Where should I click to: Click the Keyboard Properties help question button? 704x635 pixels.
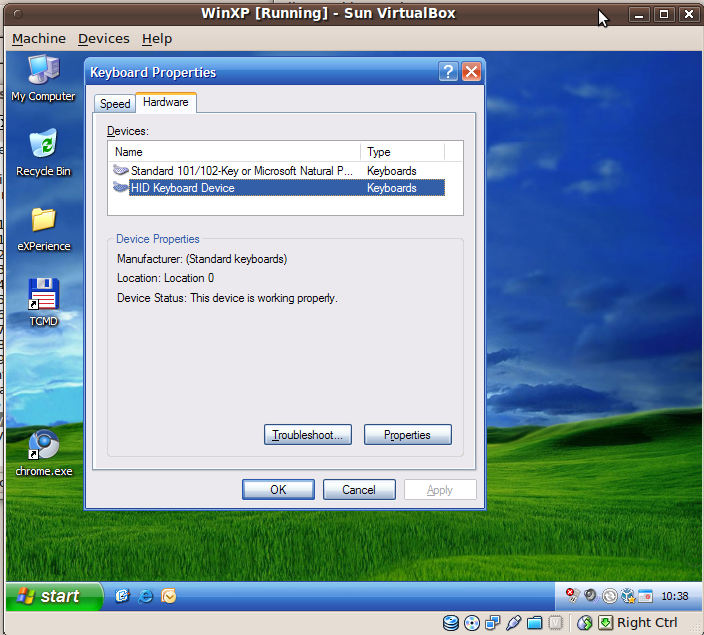point(448,71)
